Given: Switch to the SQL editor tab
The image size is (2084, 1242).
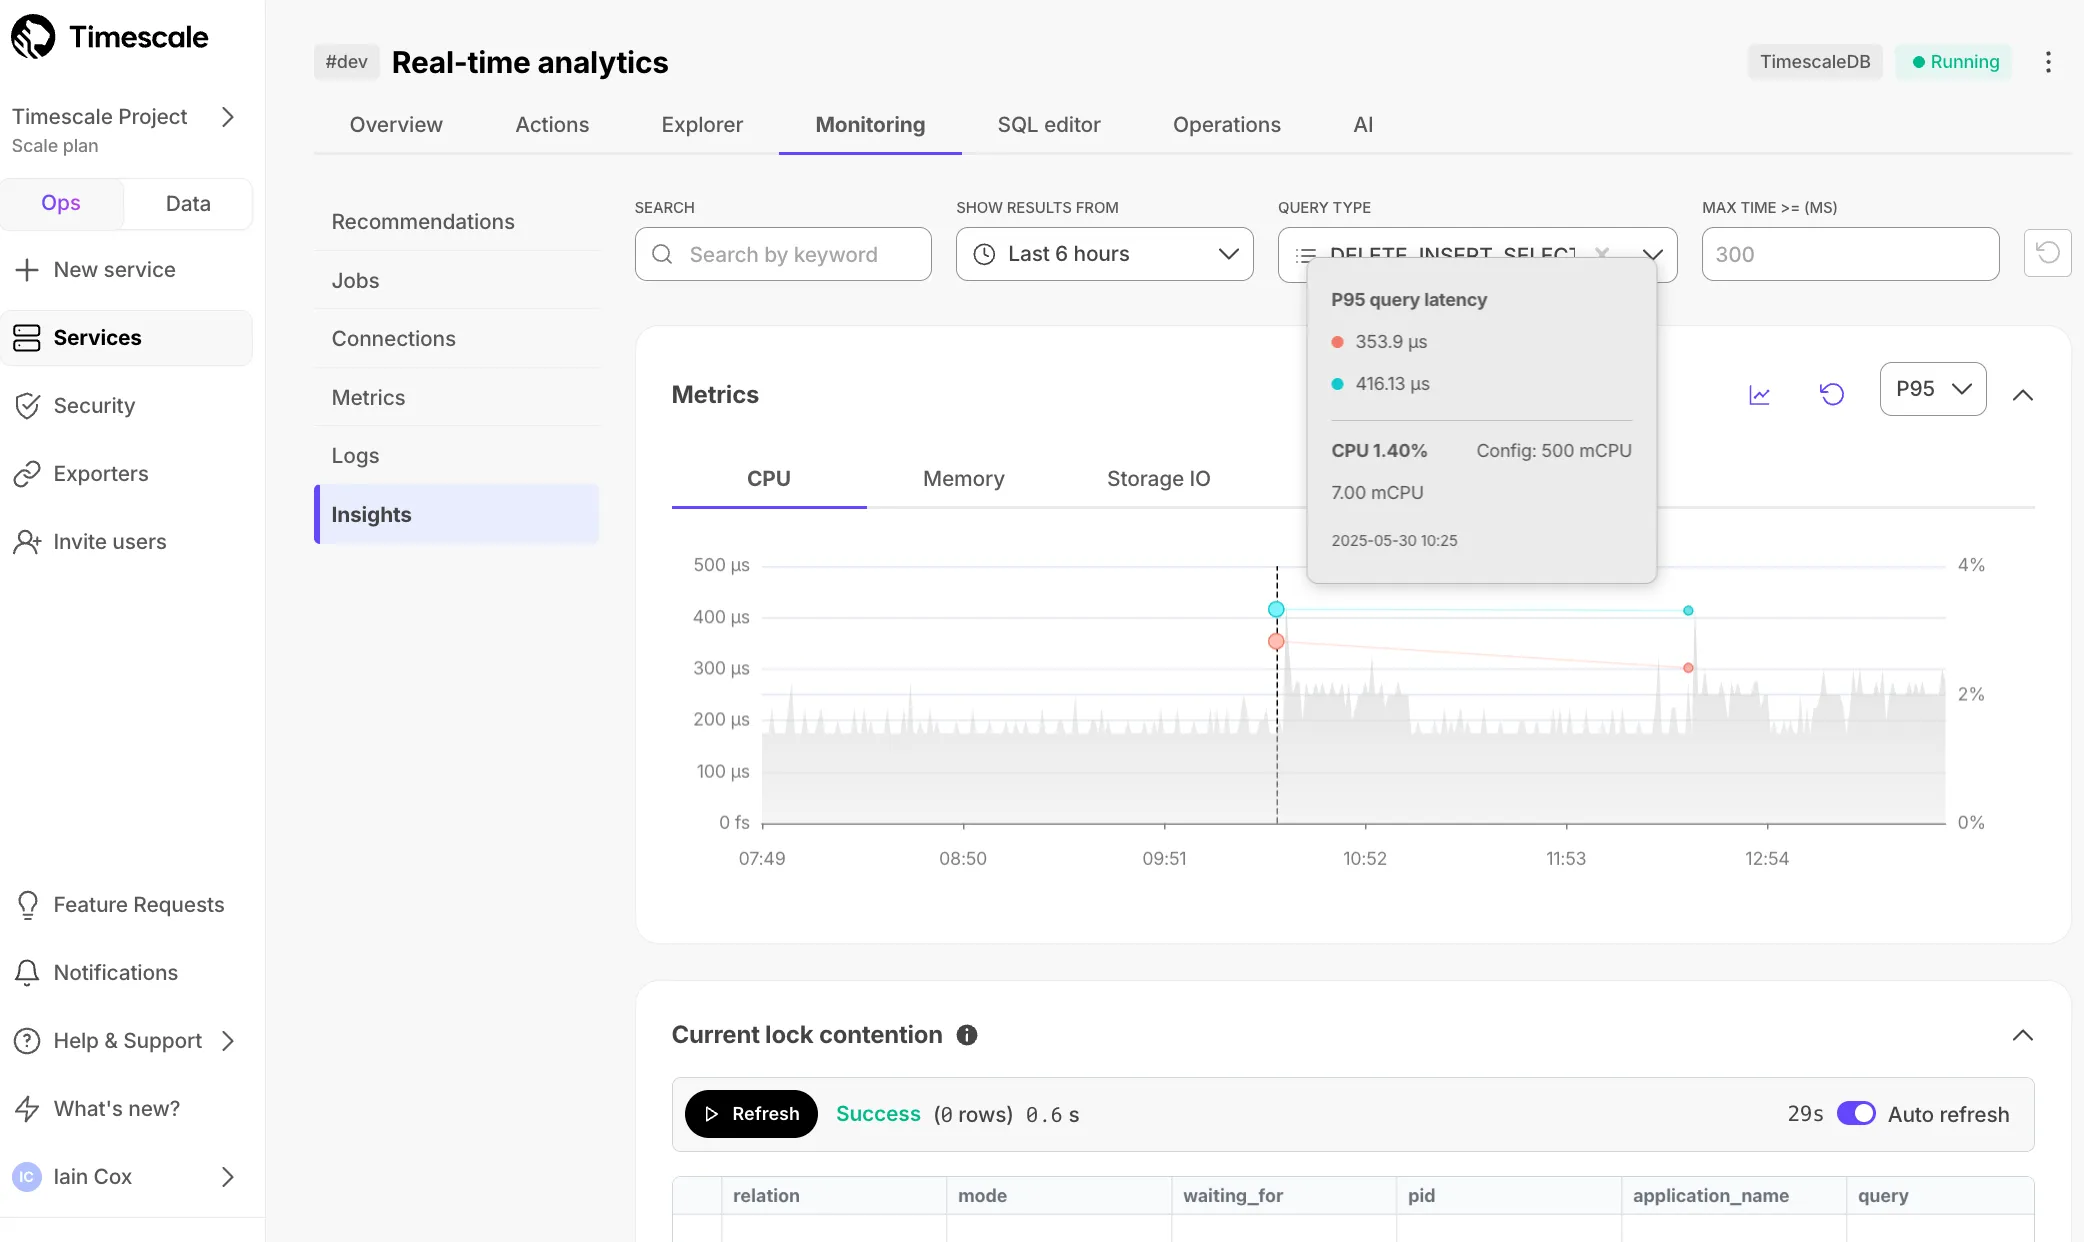Looking at the screenshot, I should 1049,125.
